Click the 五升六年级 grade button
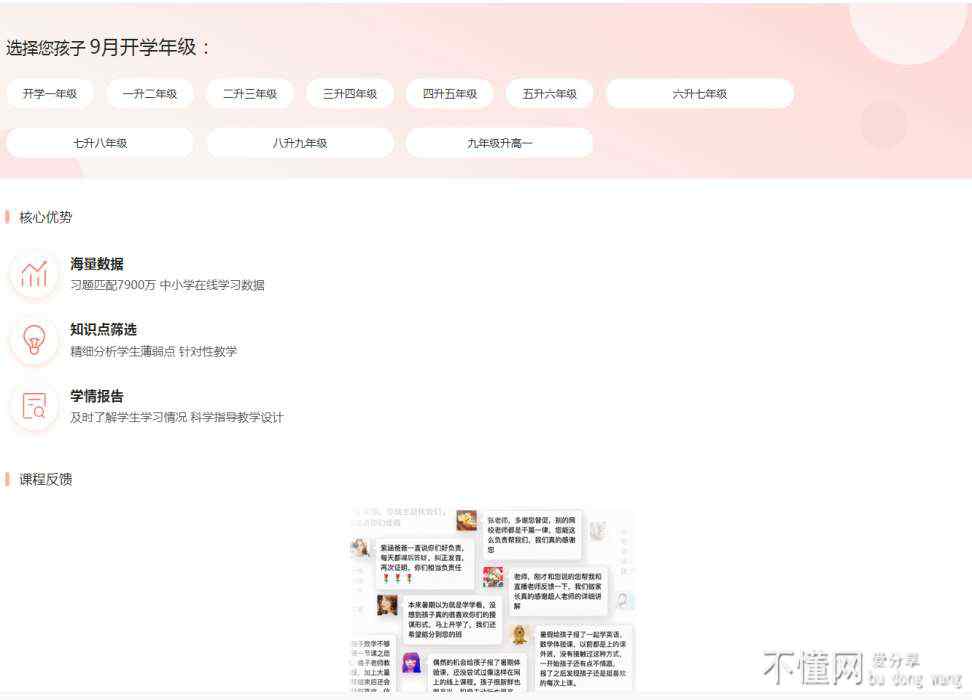Screen dimensions: 972x700 click(x=550, y=94)
